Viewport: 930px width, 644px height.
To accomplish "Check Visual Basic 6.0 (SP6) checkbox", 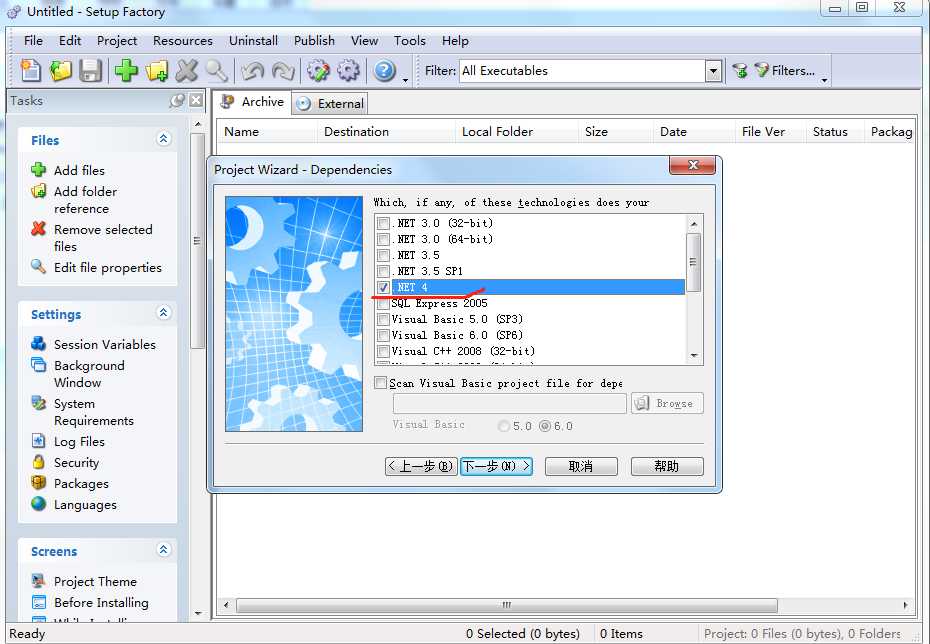I will tap(383, 336).
